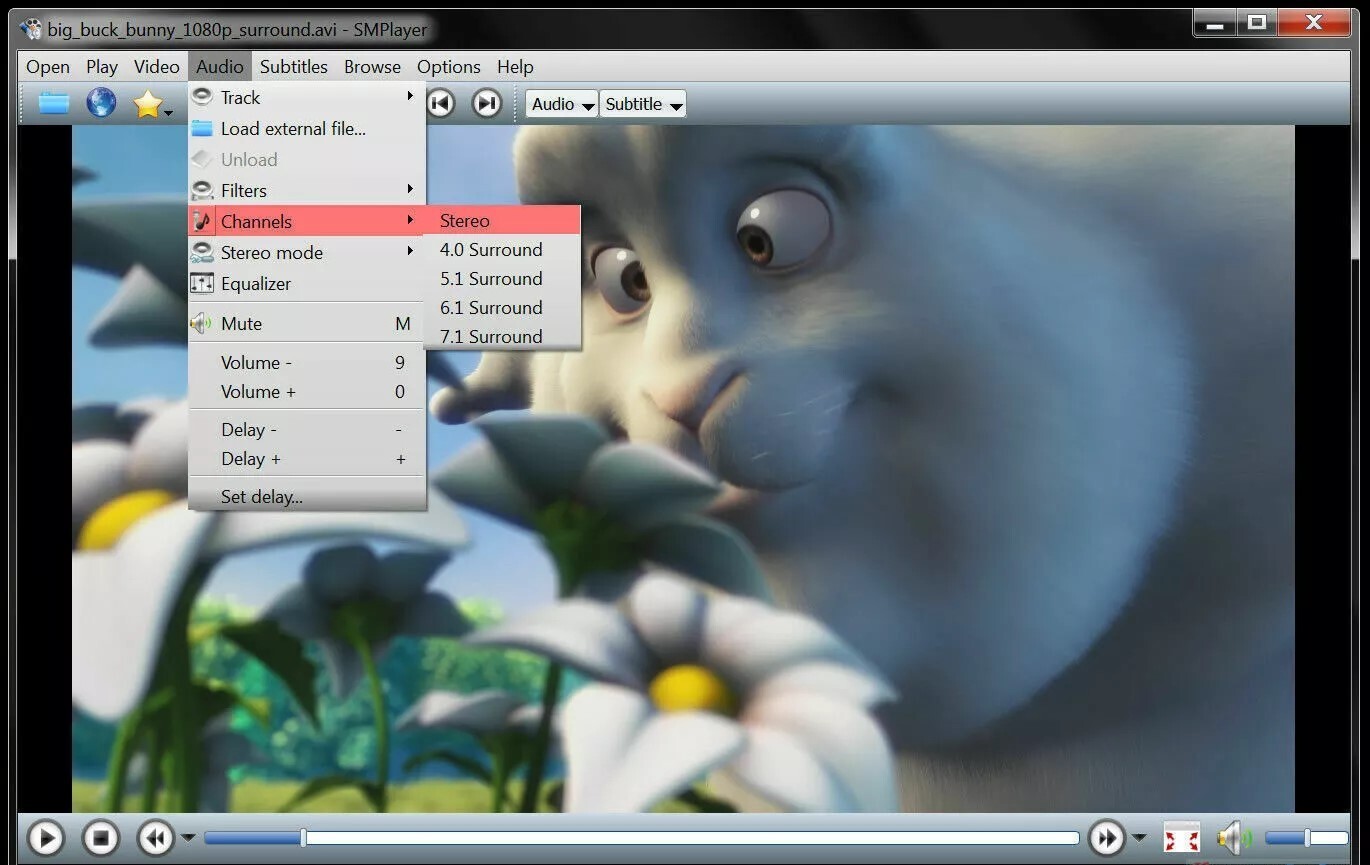
Task: Choose Delay - menu entry
Action: (x=307, y=429)
